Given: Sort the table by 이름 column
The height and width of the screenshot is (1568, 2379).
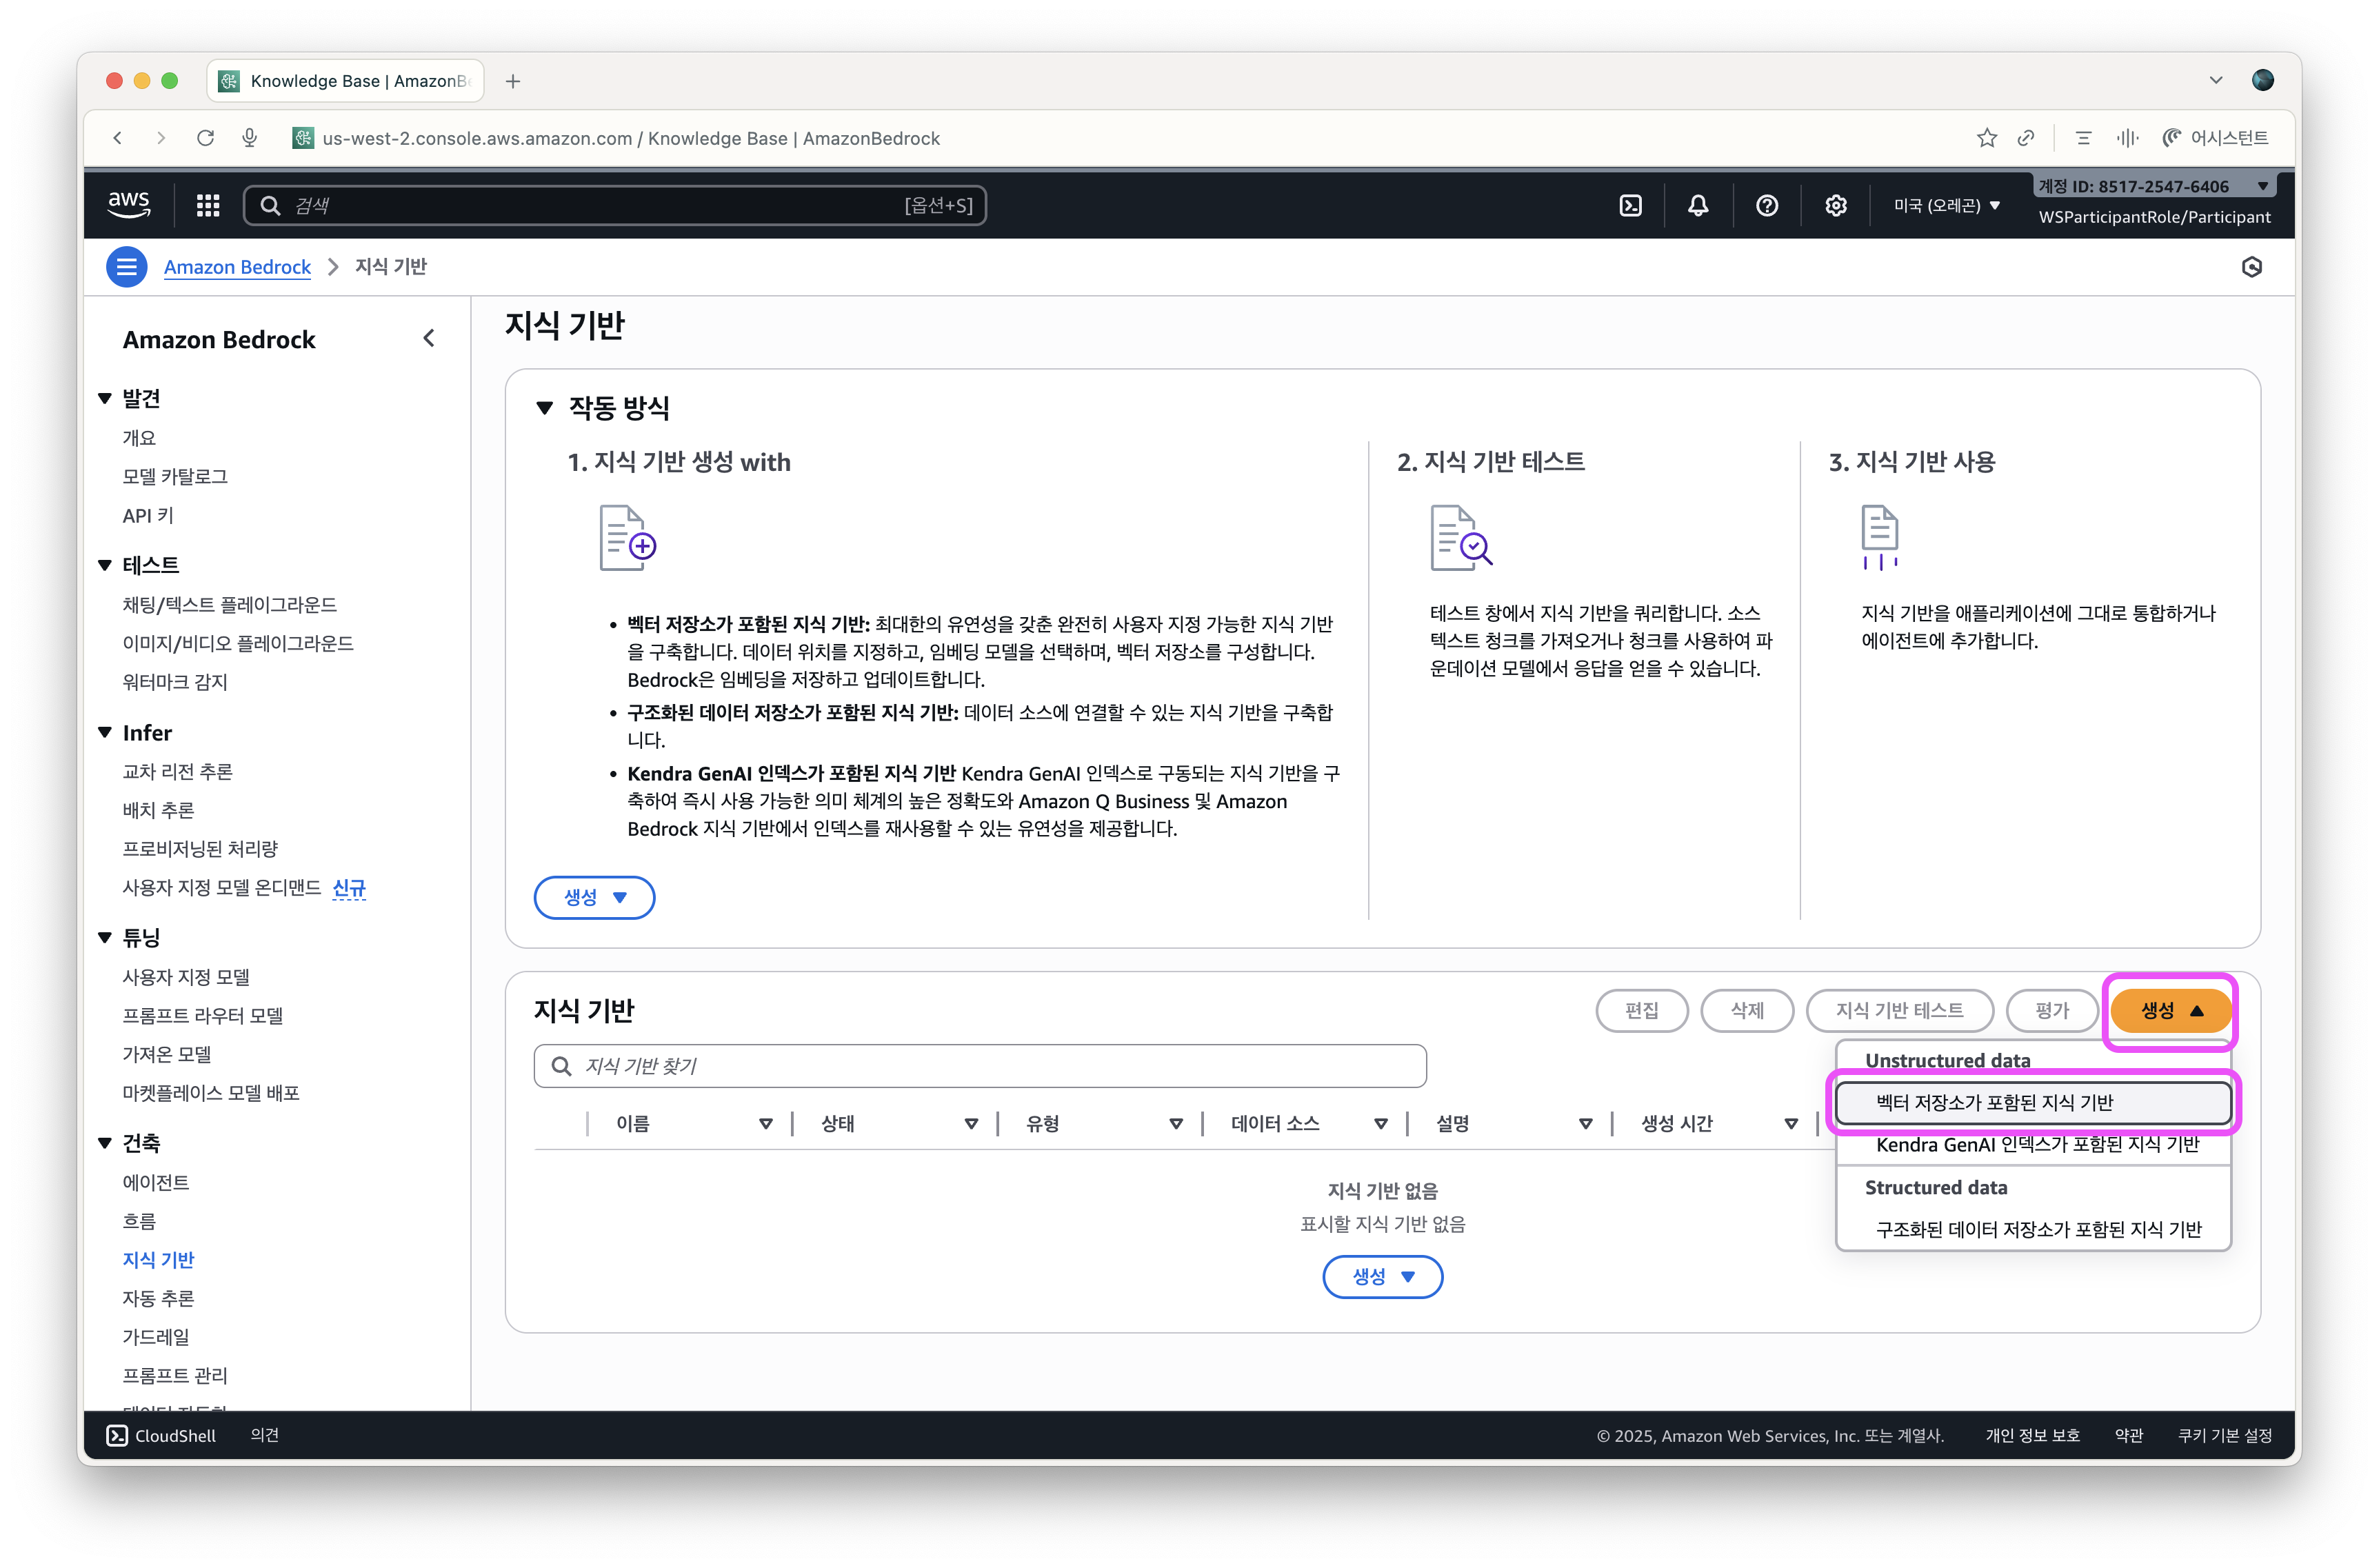Looking at the screenshot, I should click(x=766, y=1124).
